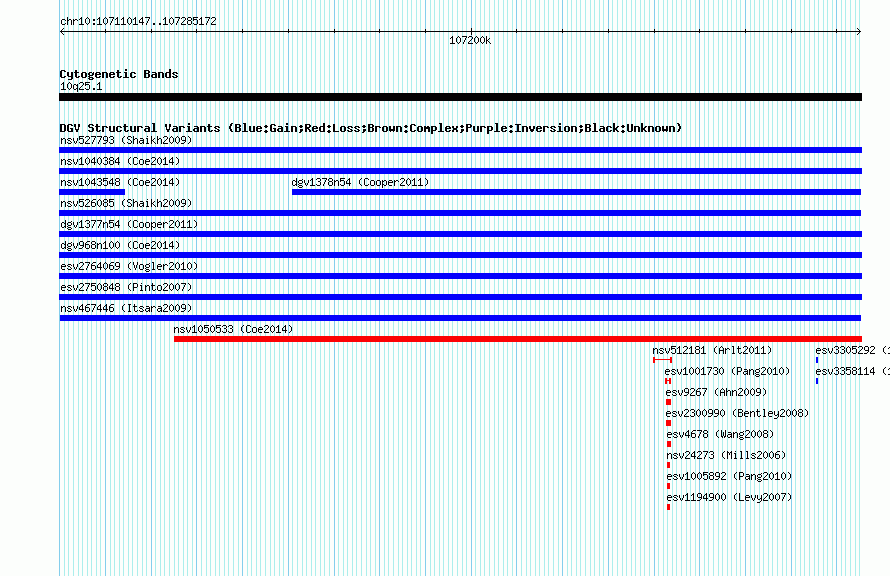Click the right arrow end of the ruler
890x576 pixels.
(x=859, y=31)
